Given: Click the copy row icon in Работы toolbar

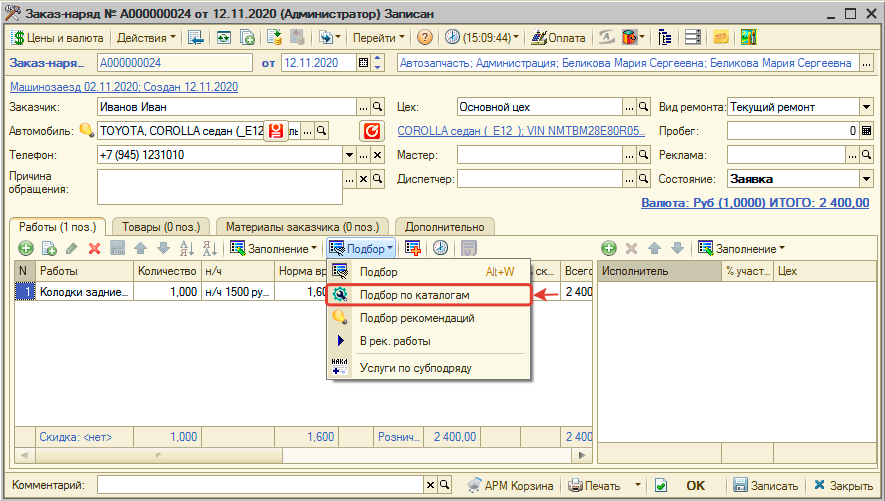Looking at the screenshot, I should (49, 248).
